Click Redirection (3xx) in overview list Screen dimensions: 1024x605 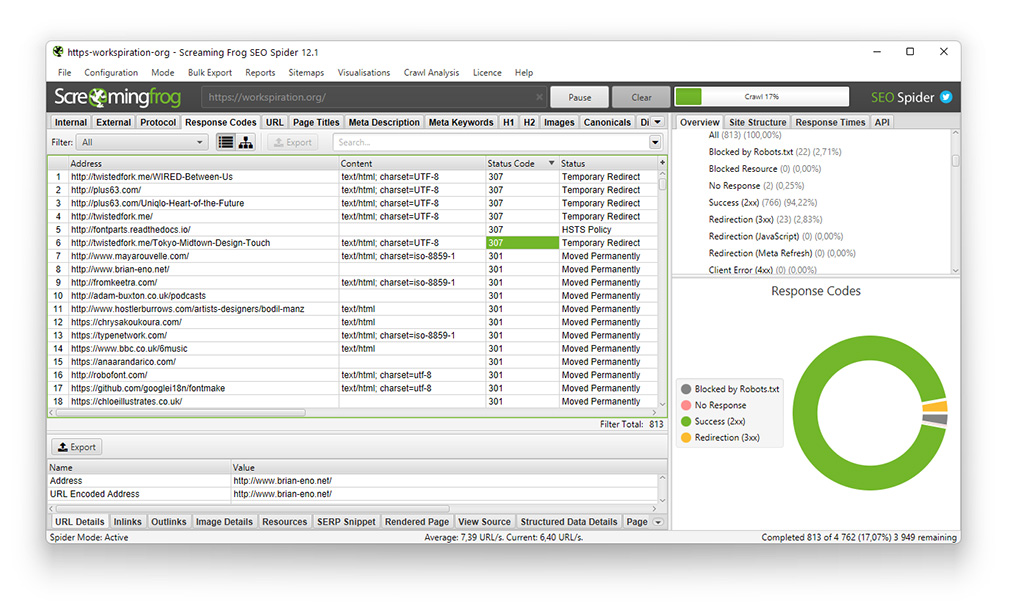pyautogui.click(x=765, y=220)
